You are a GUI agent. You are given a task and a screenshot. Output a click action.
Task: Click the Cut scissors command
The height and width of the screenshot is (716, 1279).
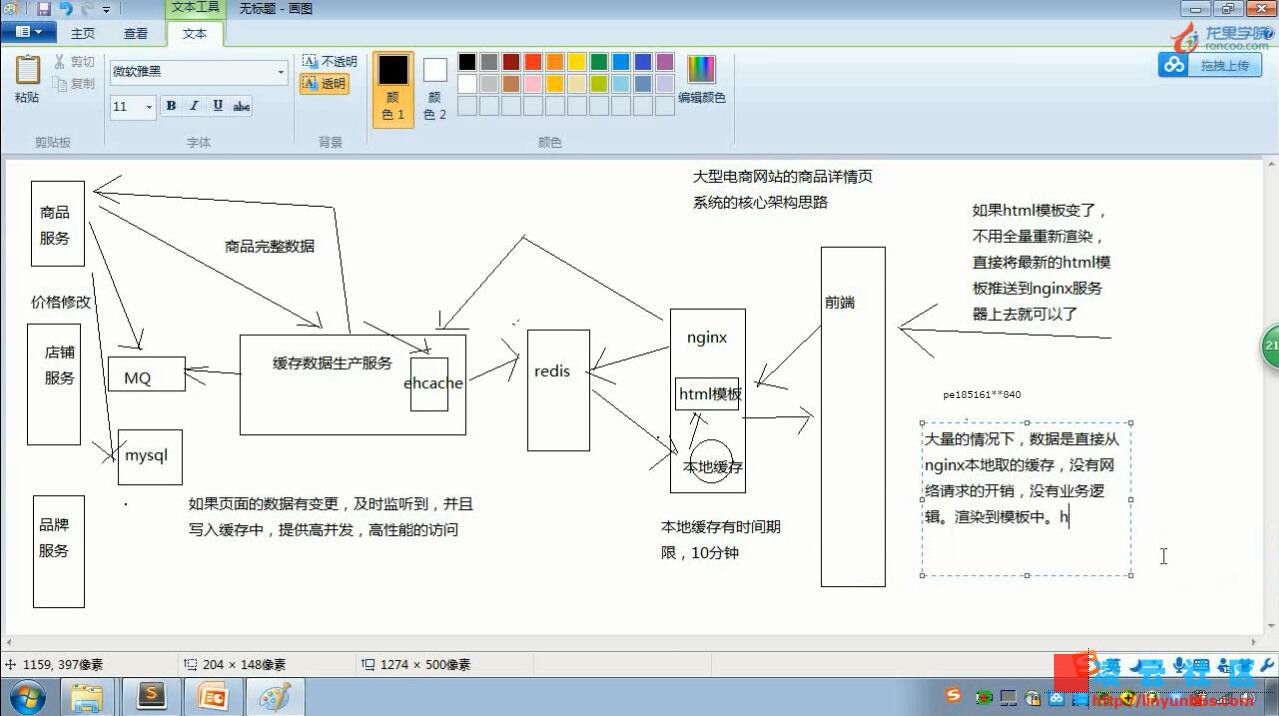[x=74, y=62]
